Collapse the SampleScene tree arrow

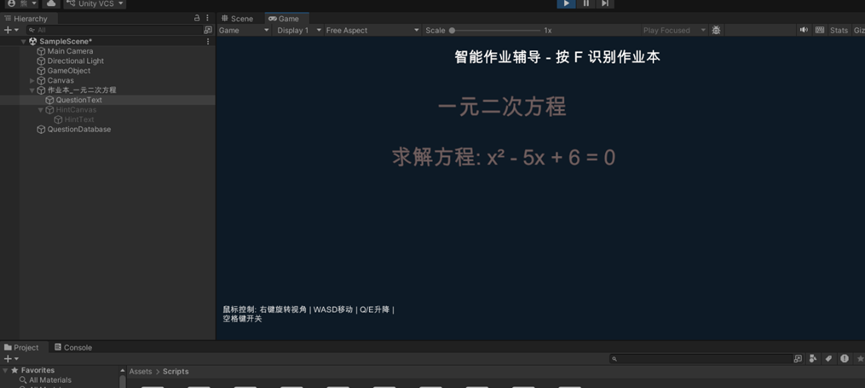click(x=23, y=41)
